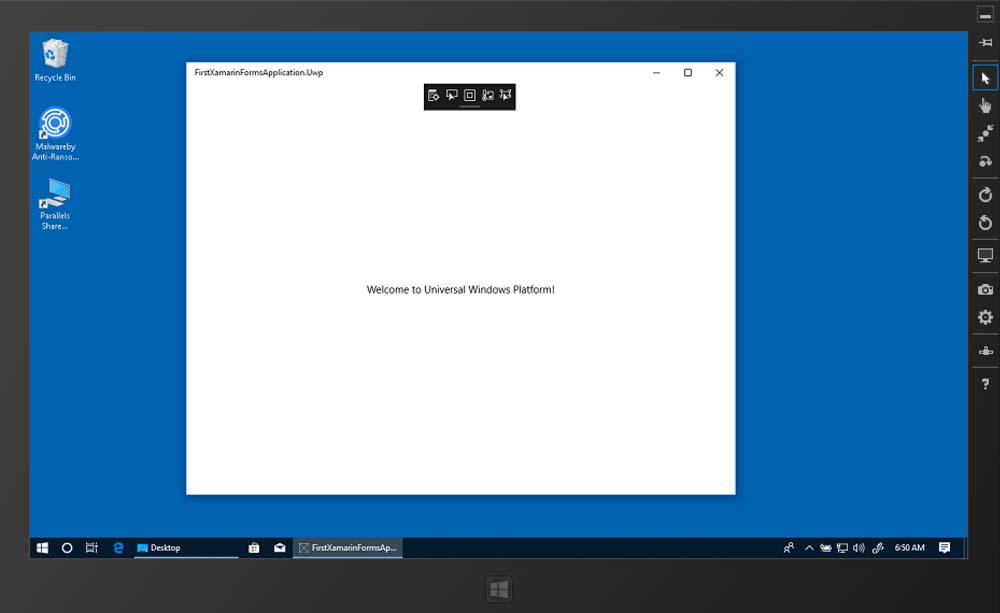The image size is (1000, 613).
Task: Open network properties icon in sidebar
Action: point(985,351)
